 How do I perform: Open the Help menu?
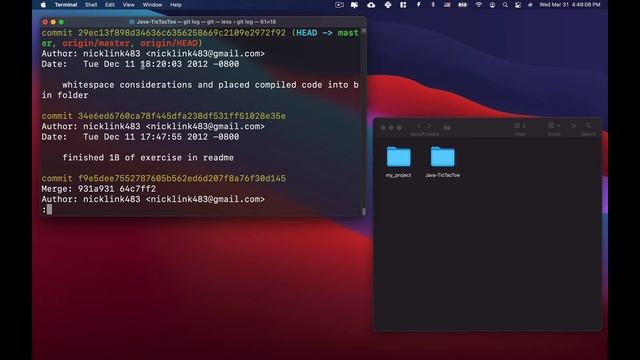[176, 5]
